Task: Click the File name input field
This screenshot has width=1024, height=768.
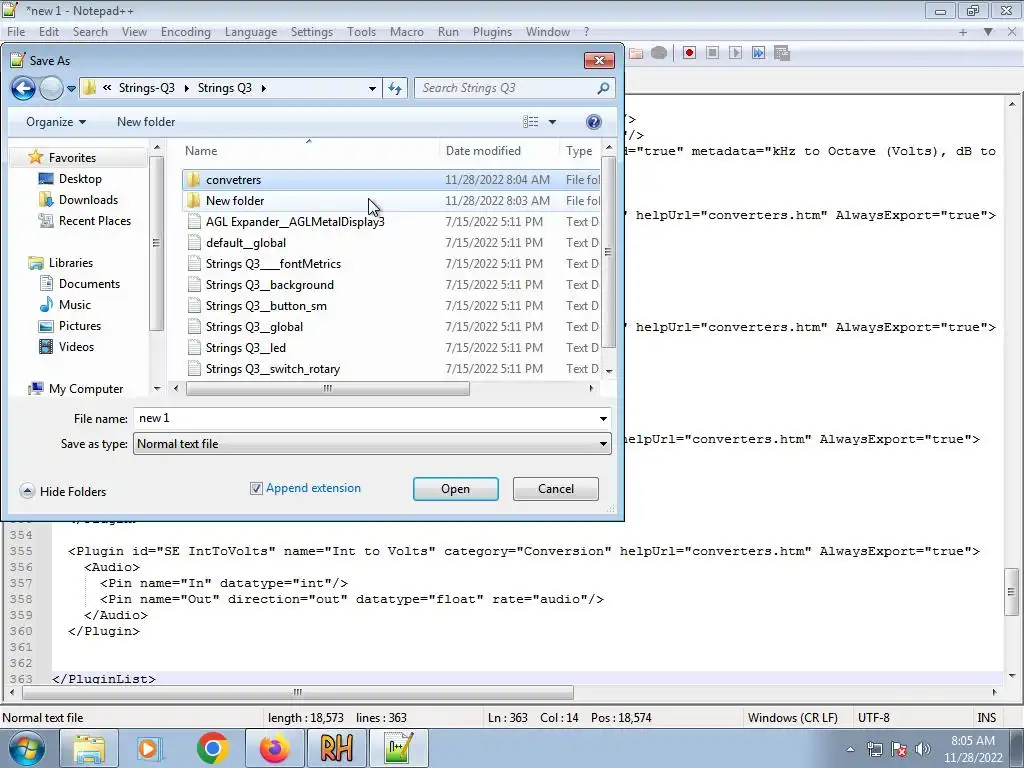Action: [364, 419]
